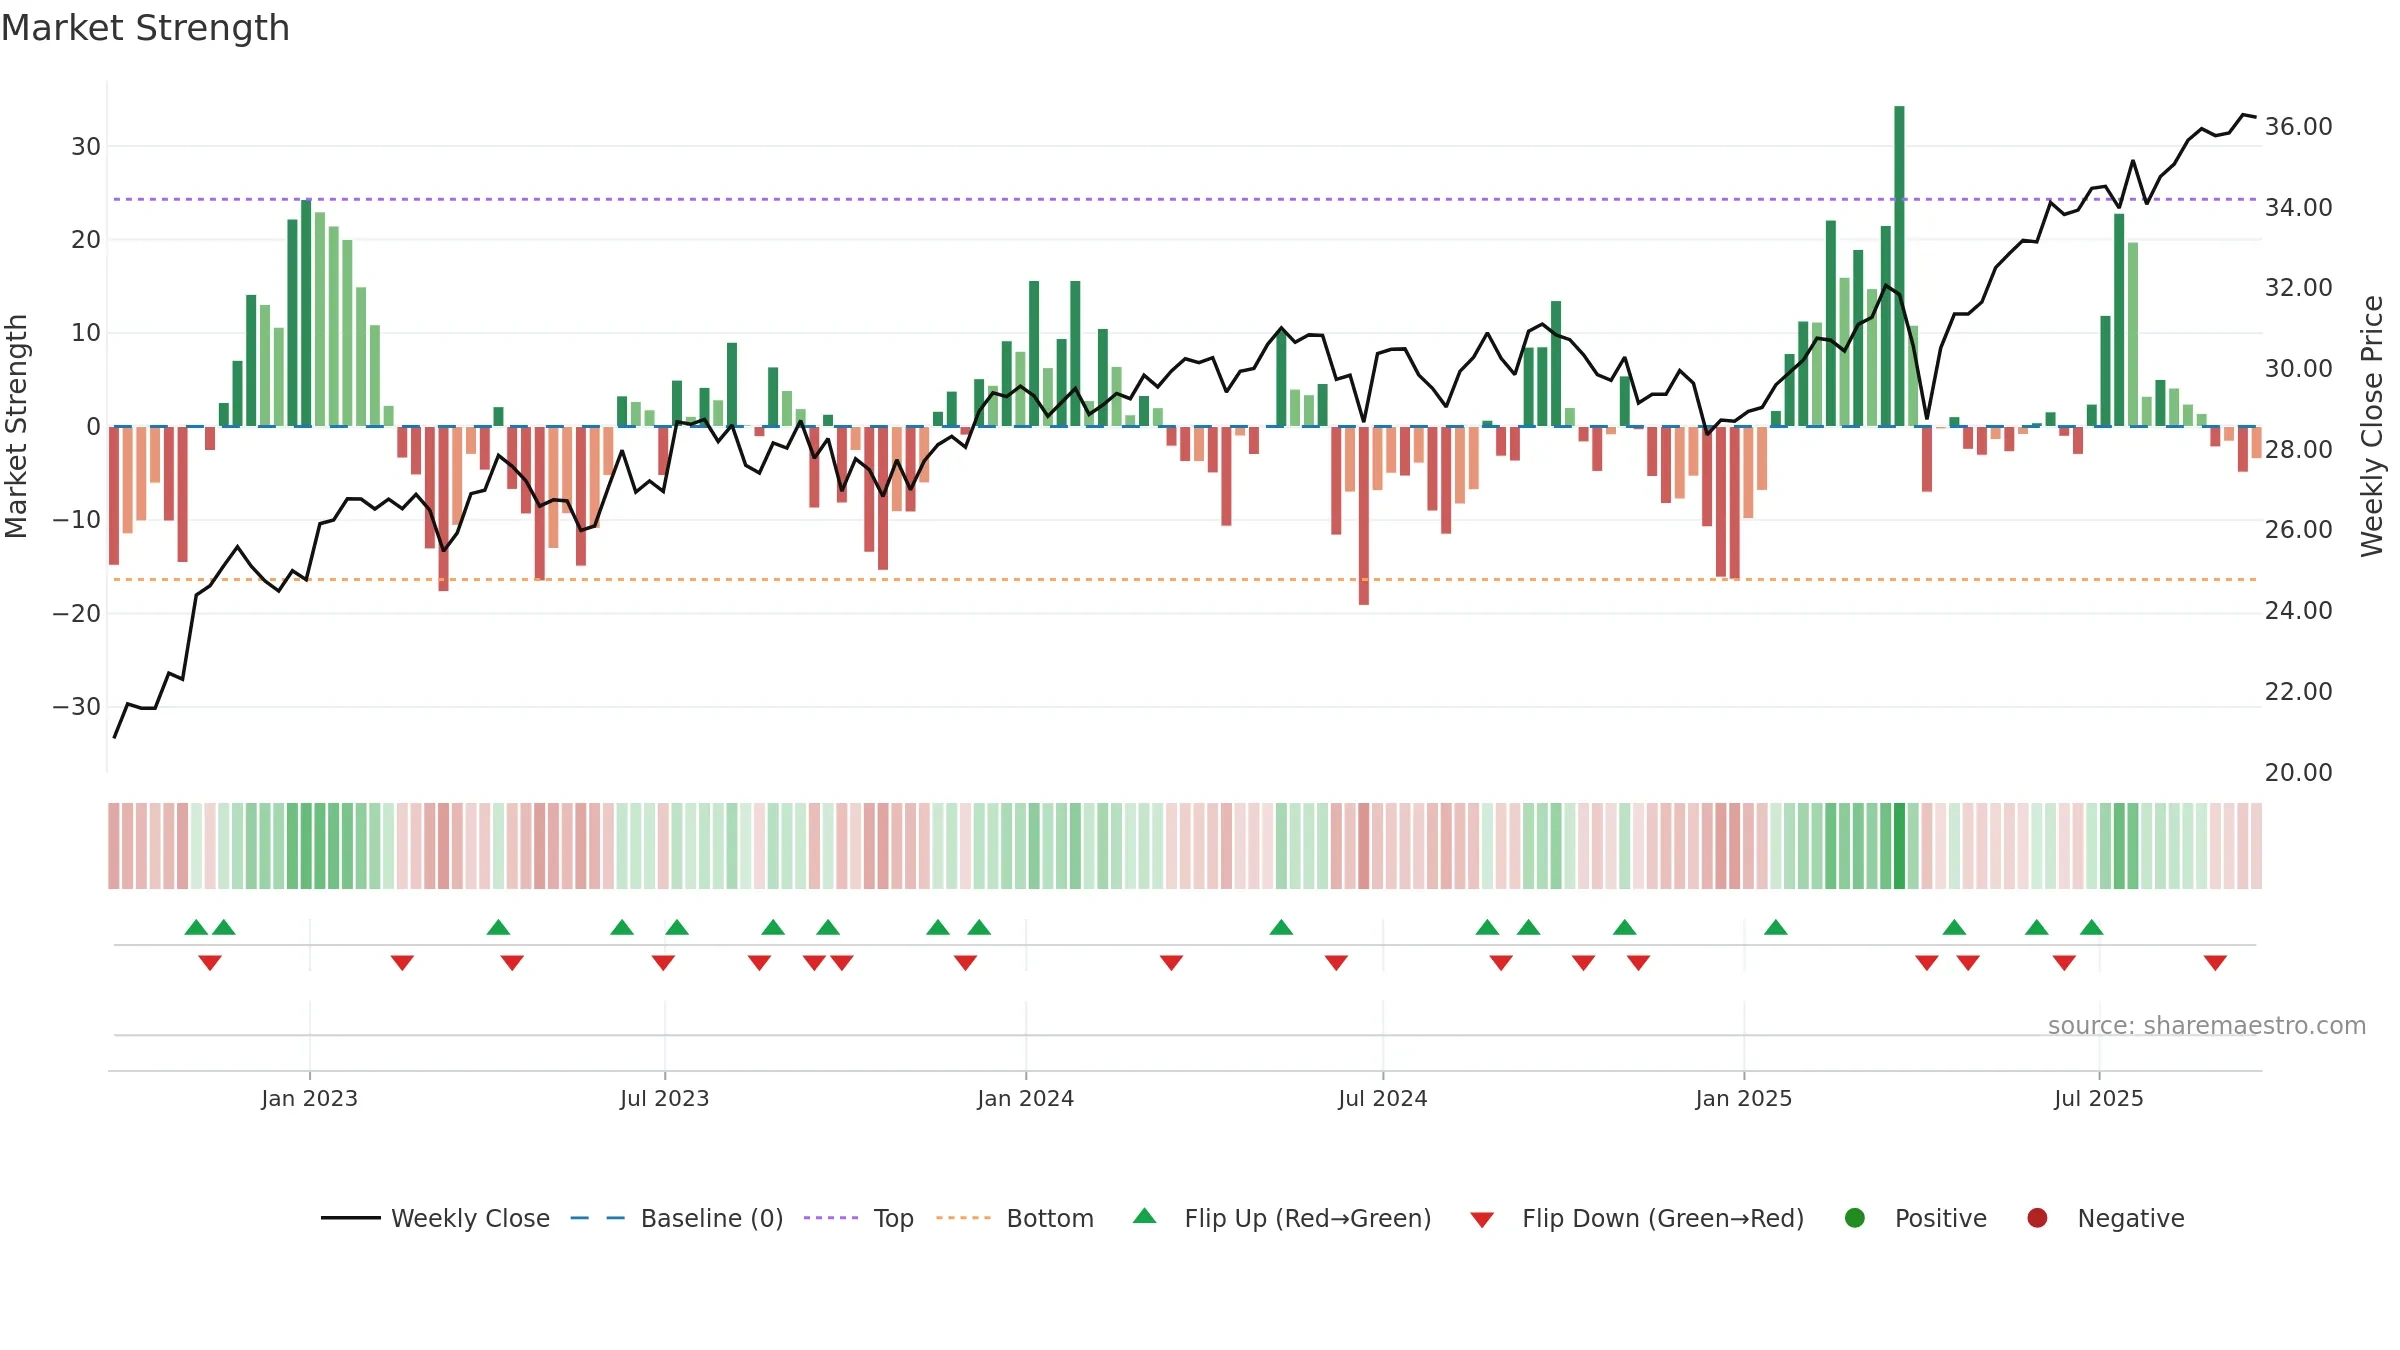Click the Jan 2023 axis label

309,1098
